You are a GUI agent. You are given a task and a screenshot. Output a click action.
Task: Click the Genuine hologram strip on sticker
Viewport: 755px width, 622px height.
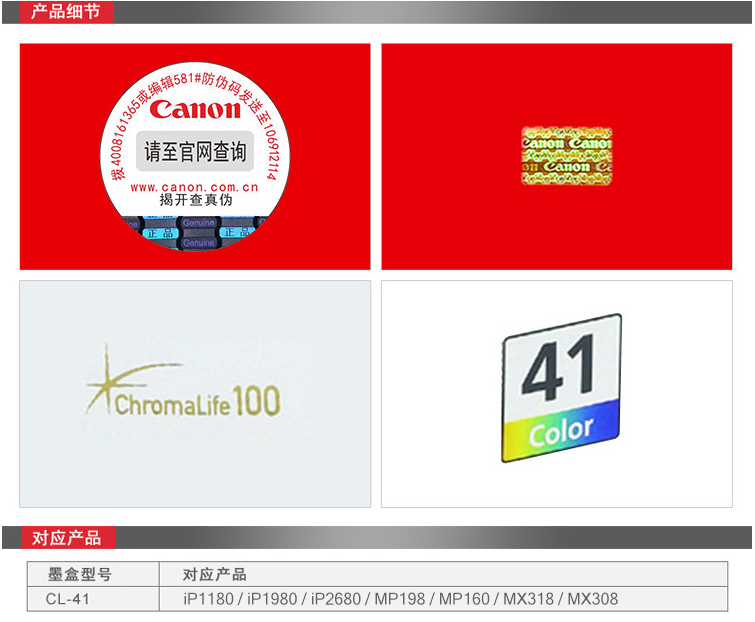pos(195,232)
